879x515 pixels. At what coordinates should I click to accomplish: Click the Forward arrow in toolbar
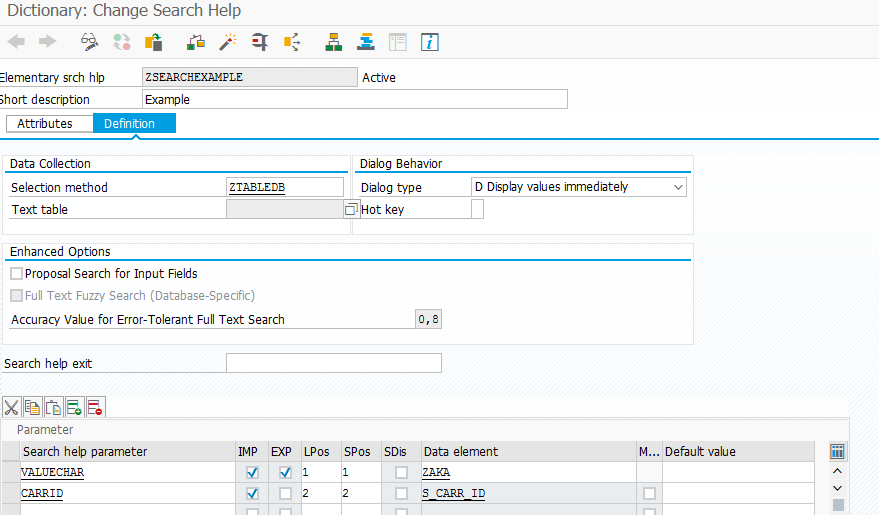point(47,42)
